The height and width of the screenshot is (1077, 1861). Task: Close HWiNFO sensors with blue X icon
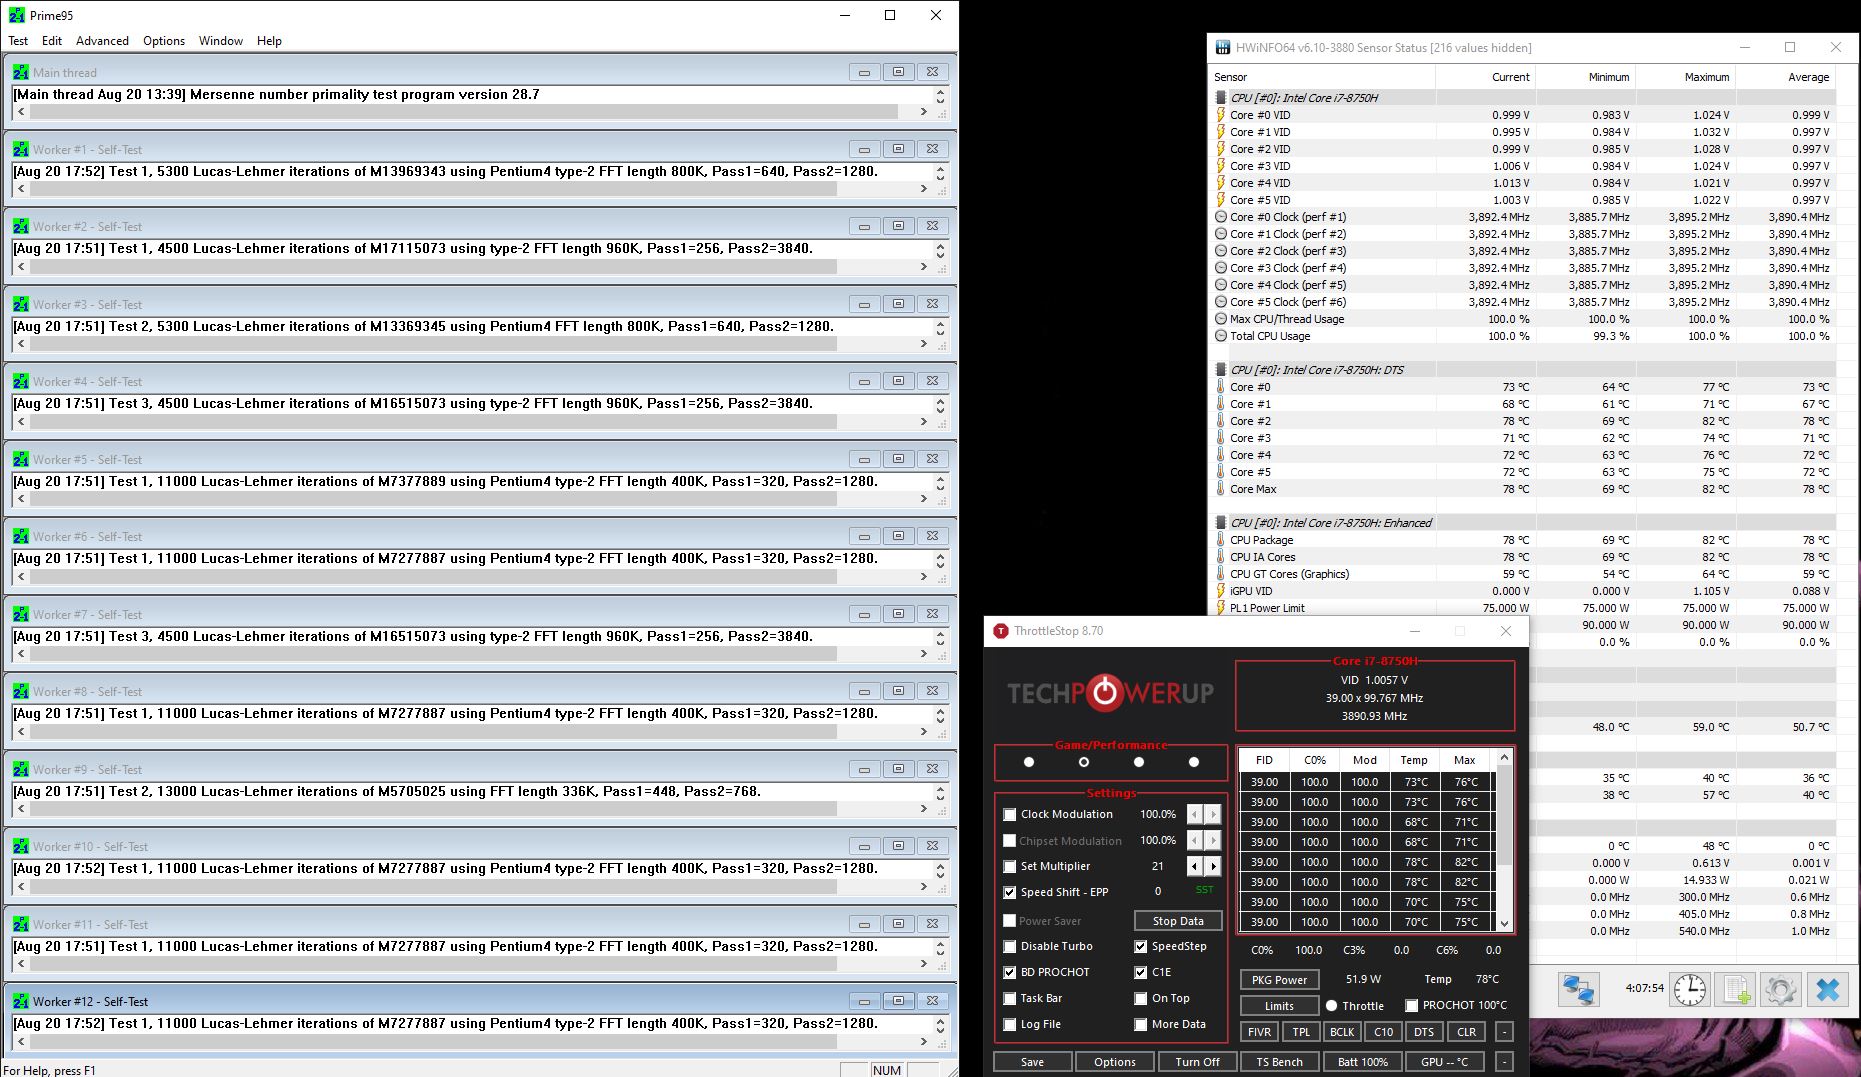click(1827, 990)
